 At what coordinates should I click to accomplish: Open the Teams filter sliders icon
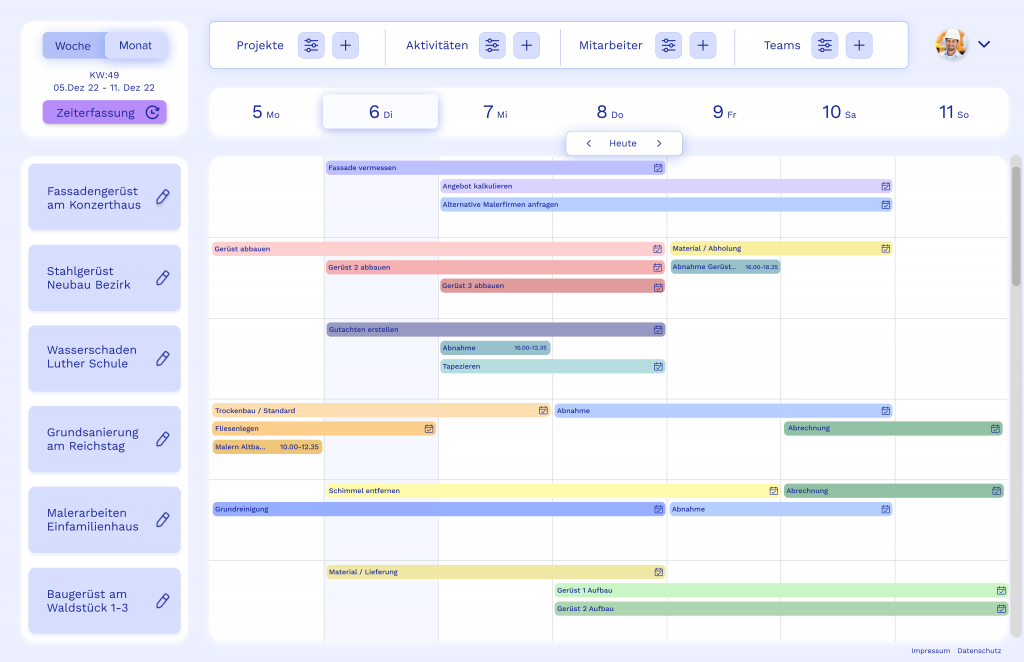[x=824, y=45]
